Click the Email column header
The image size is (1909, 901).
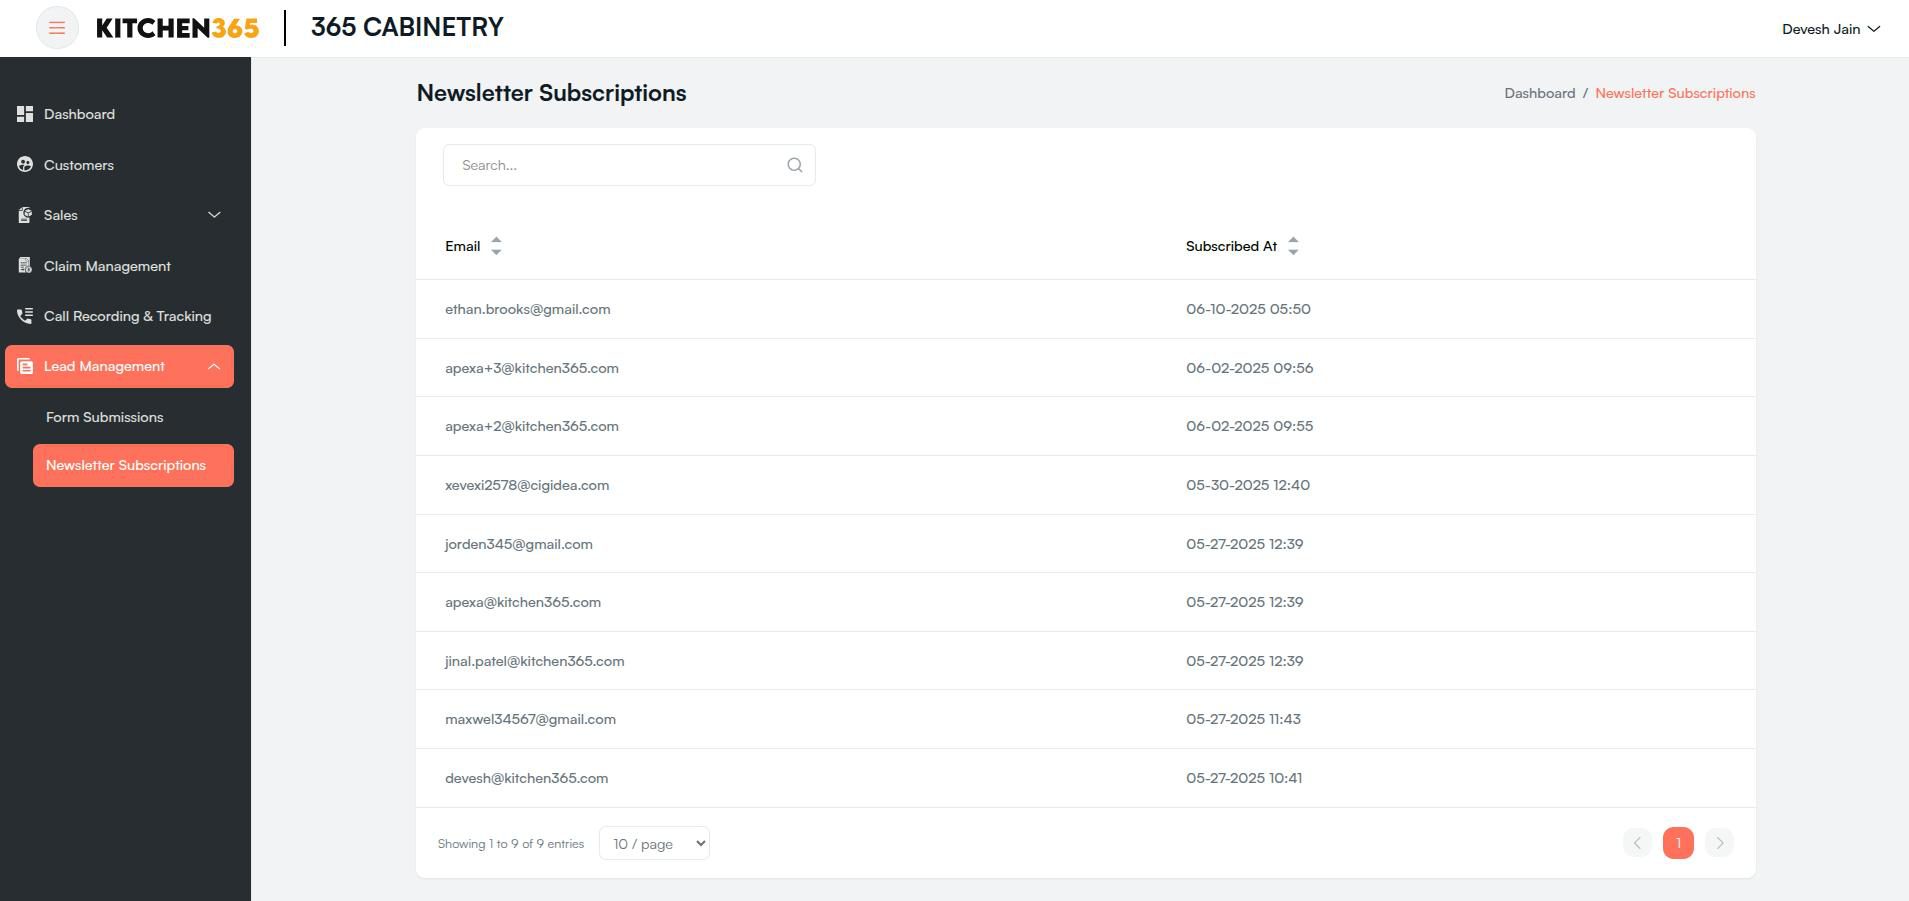pos(463,246)
